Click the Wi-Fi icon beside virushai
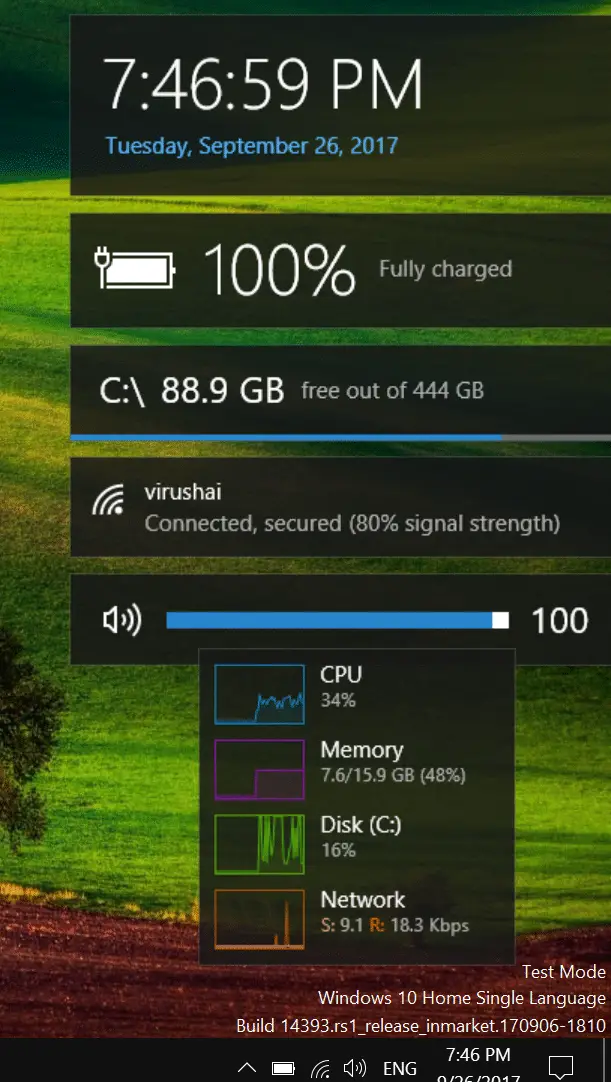The image size is (611, 1082). pos(108,499)
